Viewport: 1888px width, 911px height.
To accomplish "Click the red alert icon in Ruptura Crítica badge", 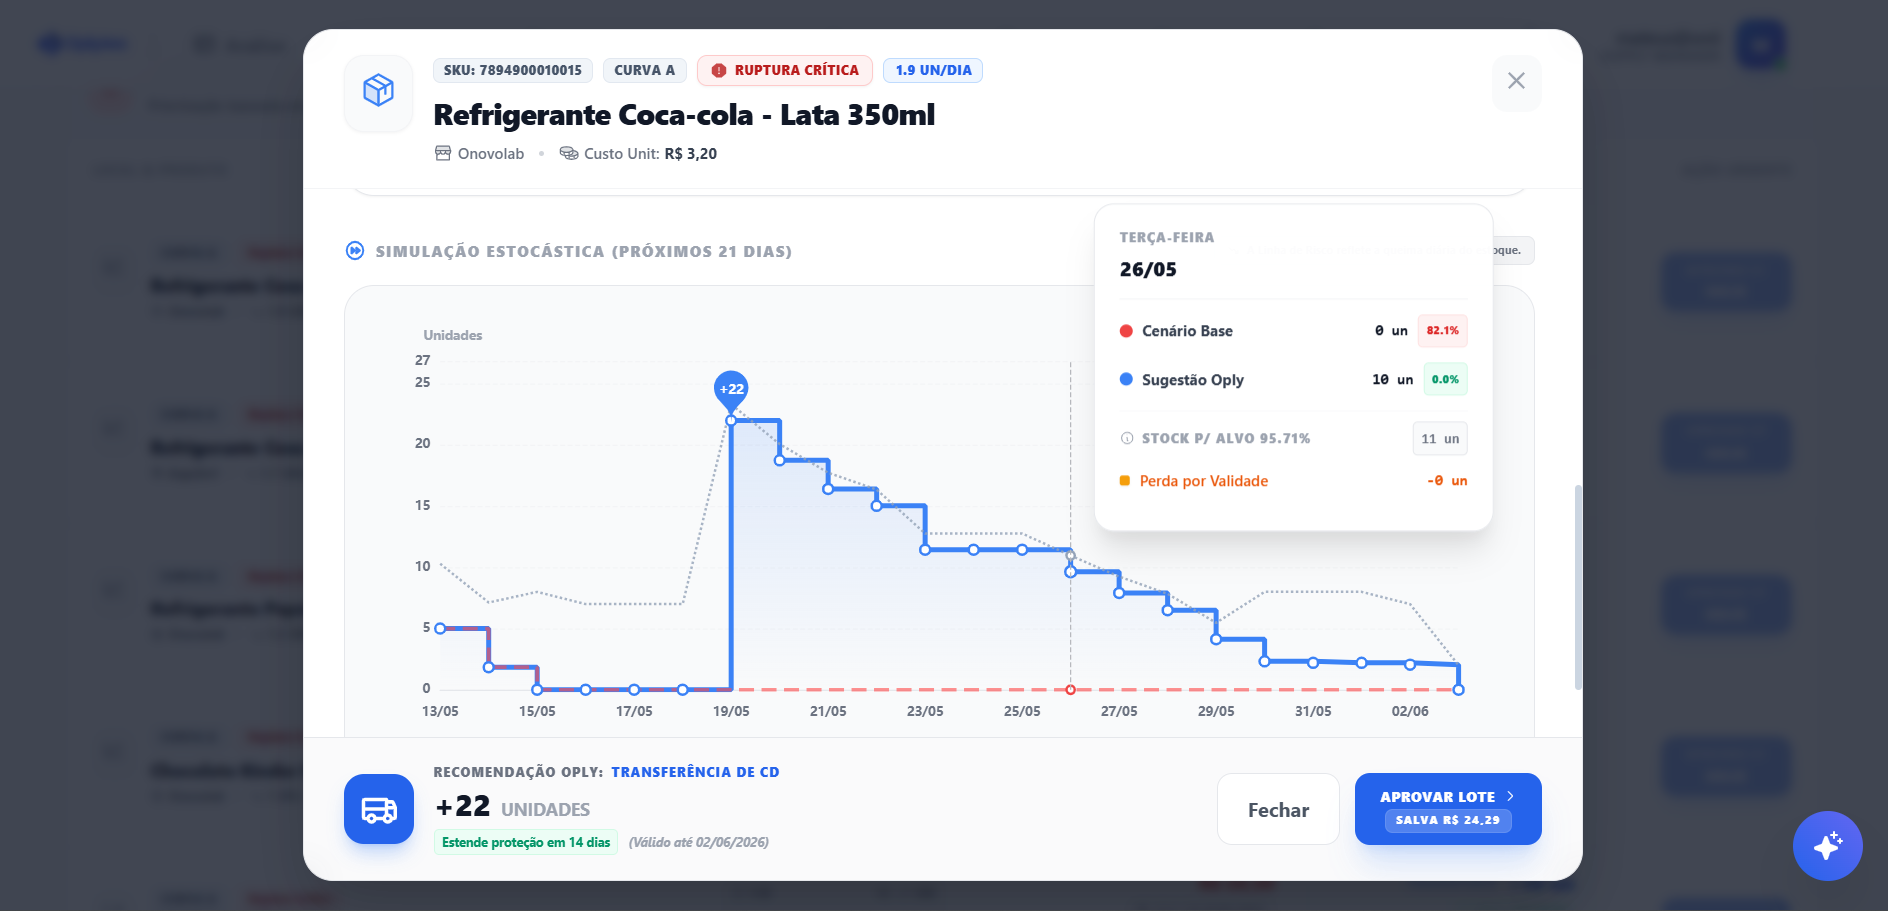I will click(718, 71).
